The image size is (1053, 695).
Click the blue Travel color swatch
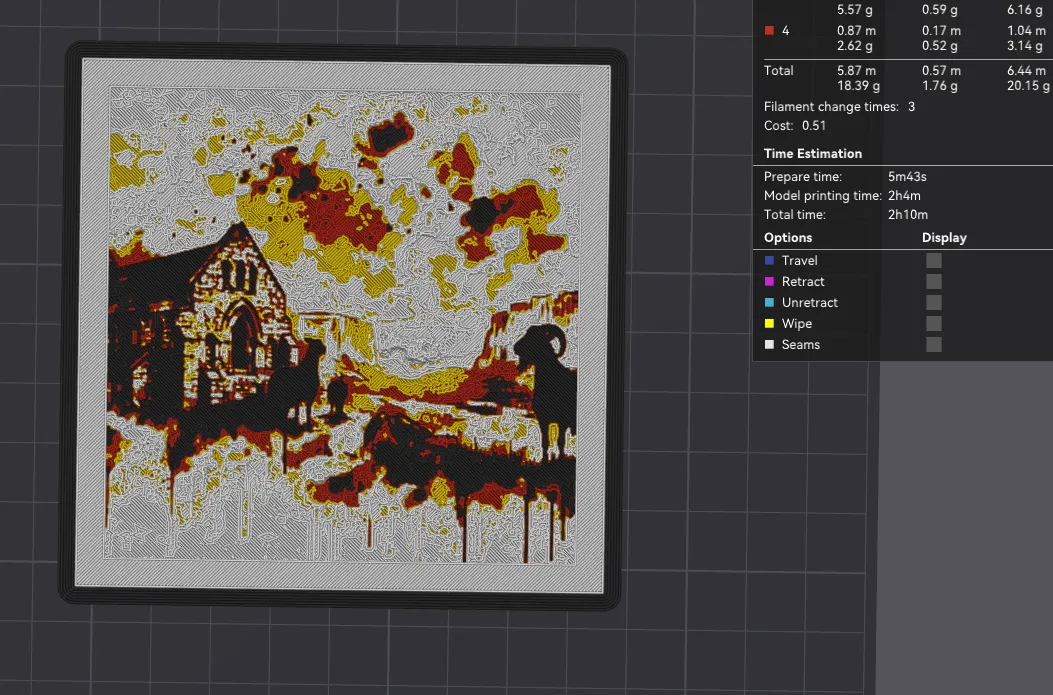(x=770, y=261)
